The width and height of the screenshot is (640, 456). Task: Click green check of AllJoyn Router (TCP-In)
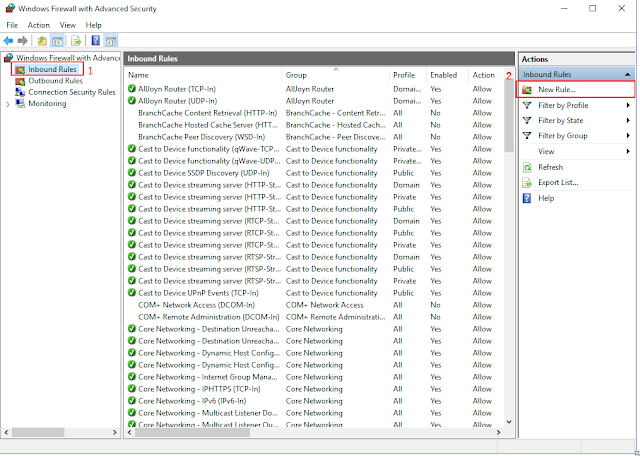point(132,89)
